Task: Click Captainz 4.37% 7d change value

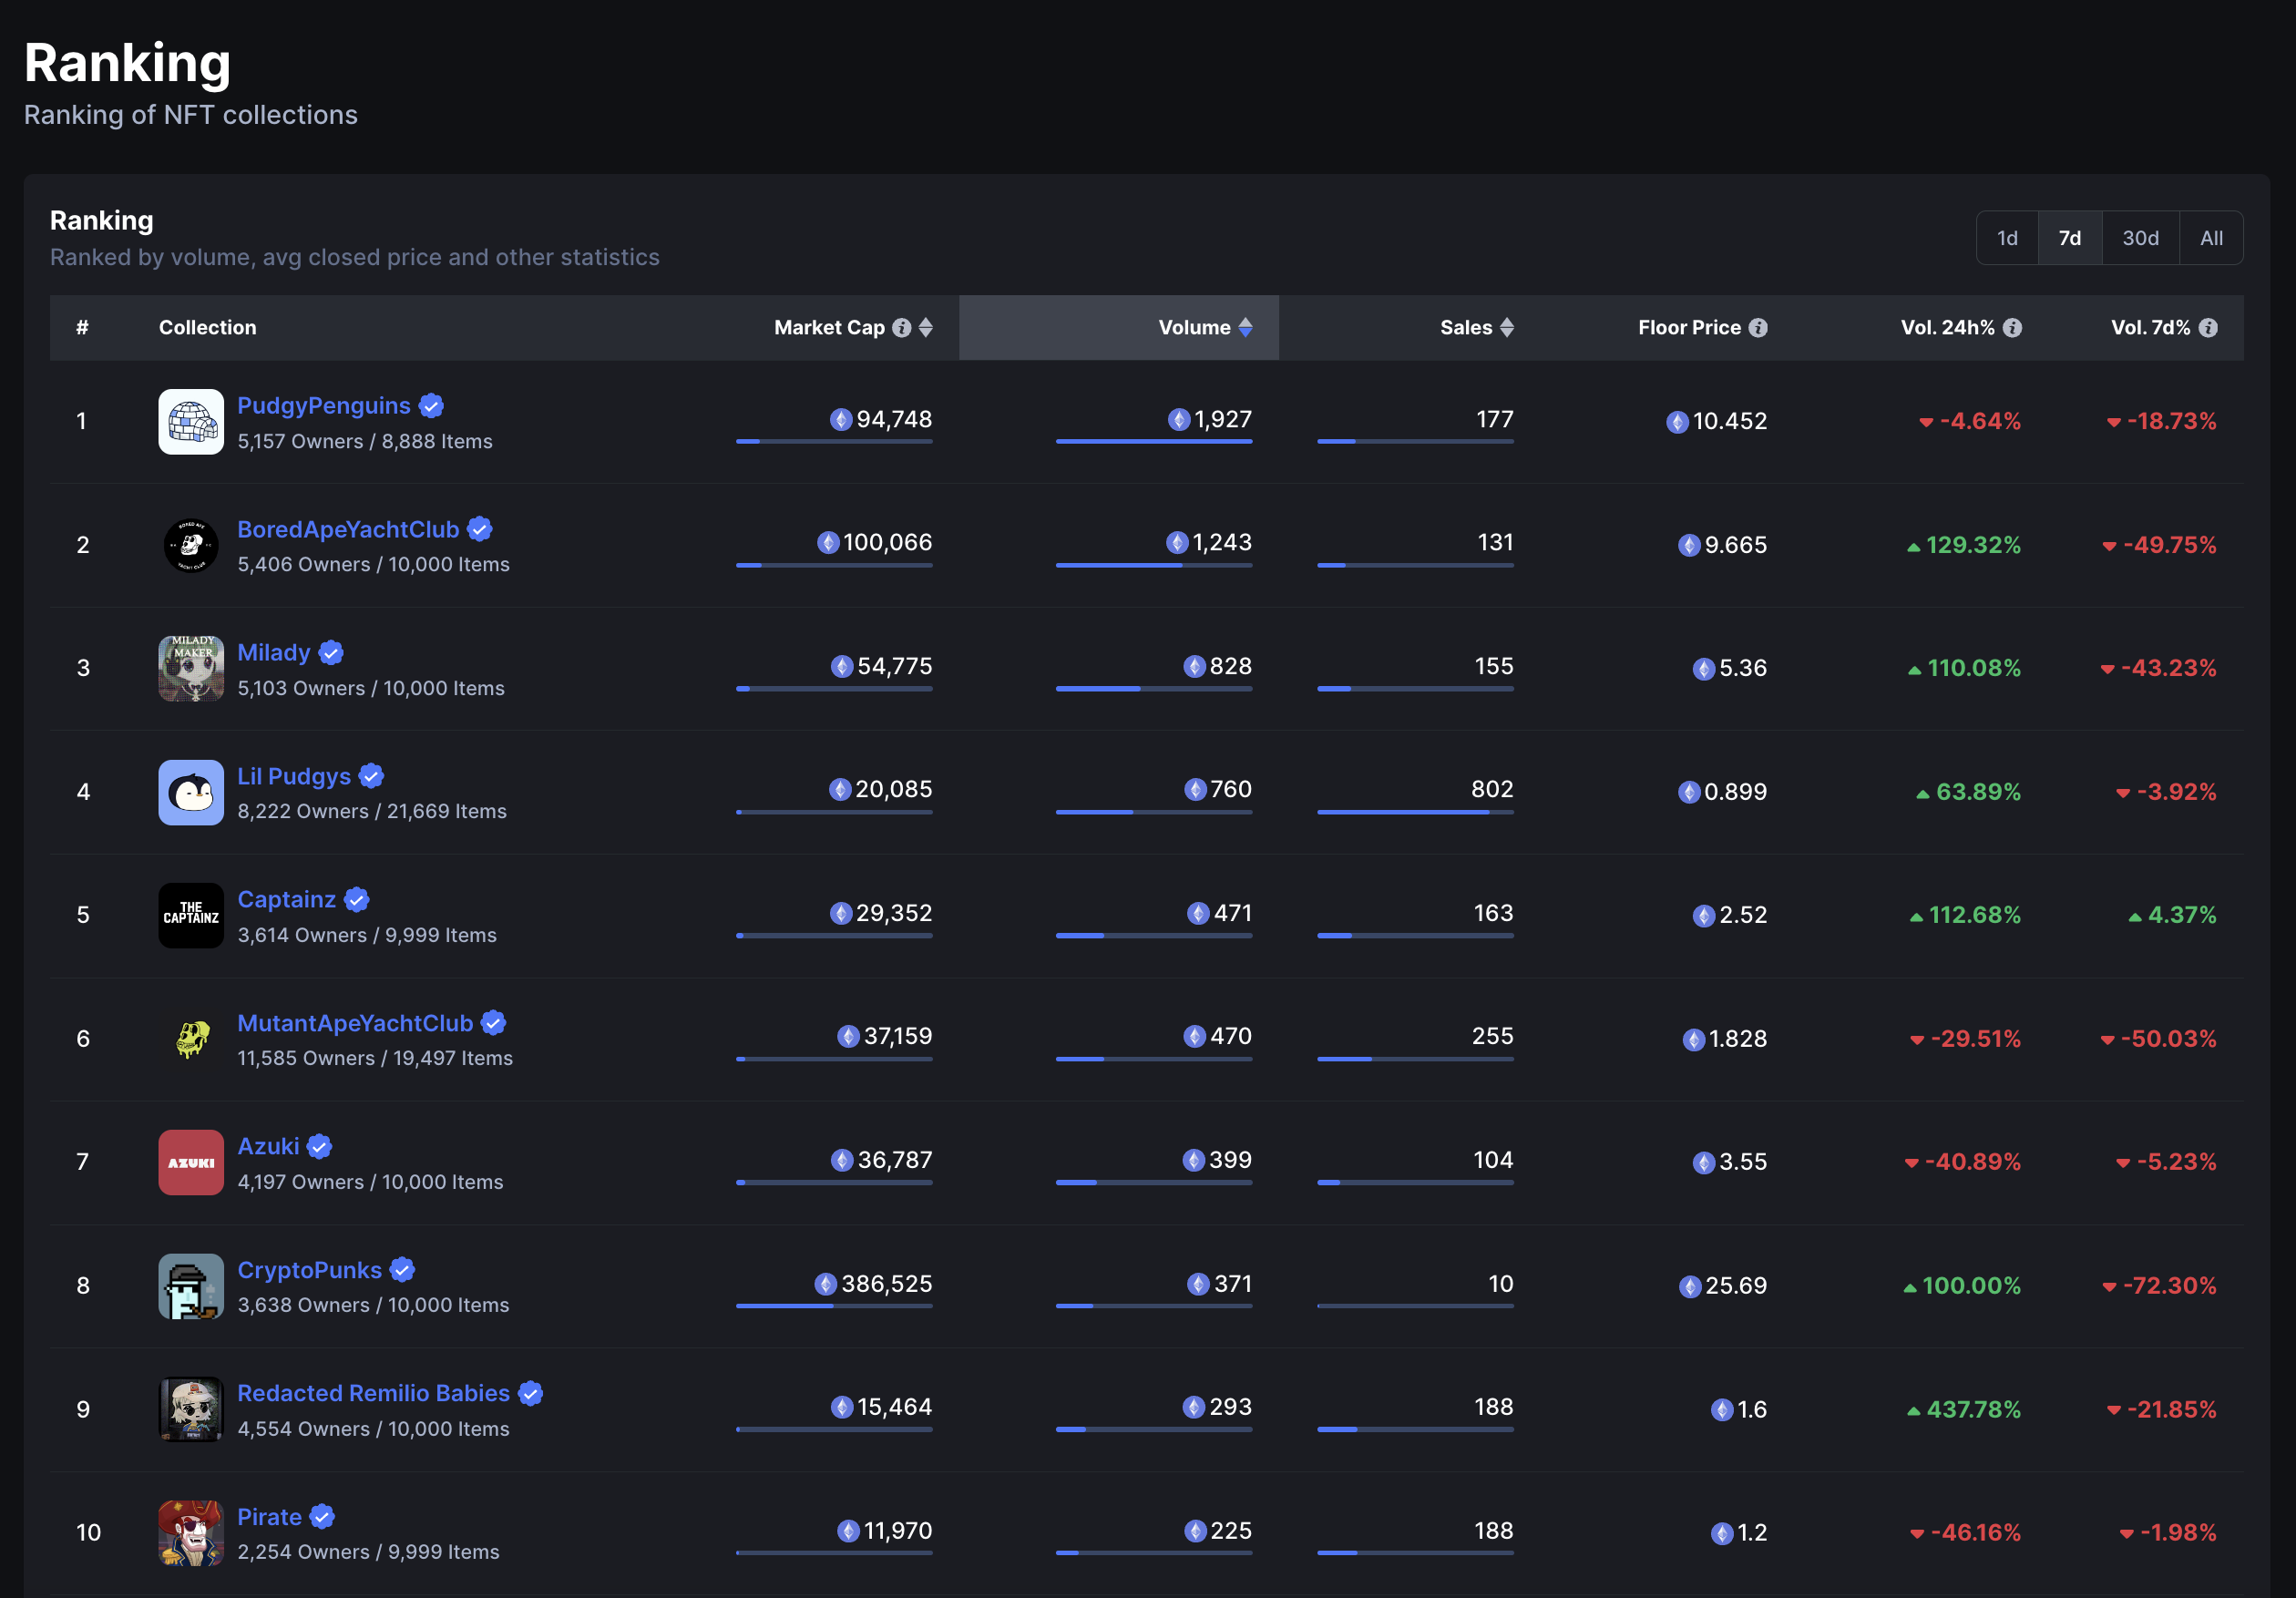Action: 2172,916
